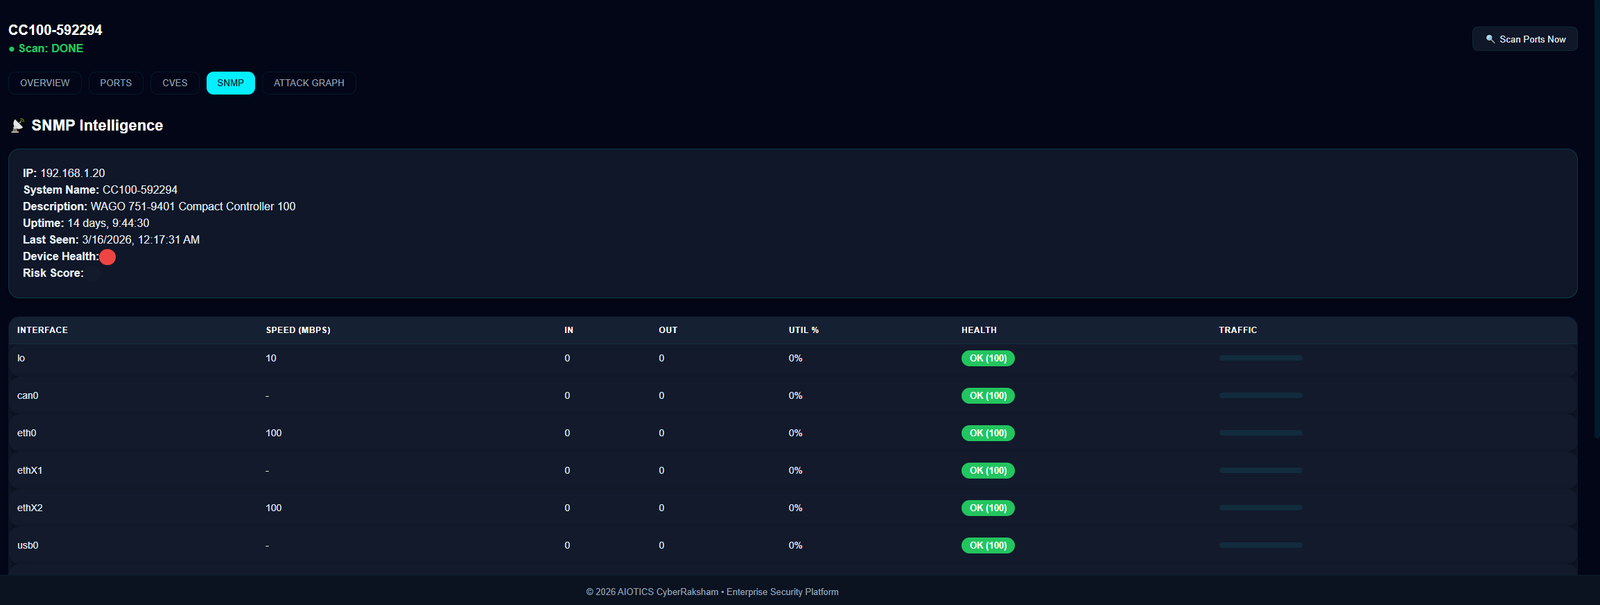This screenshot has height=605, width=1600.
Task: Click the 0% utilization for usb0
Action: tap(796, 546)
